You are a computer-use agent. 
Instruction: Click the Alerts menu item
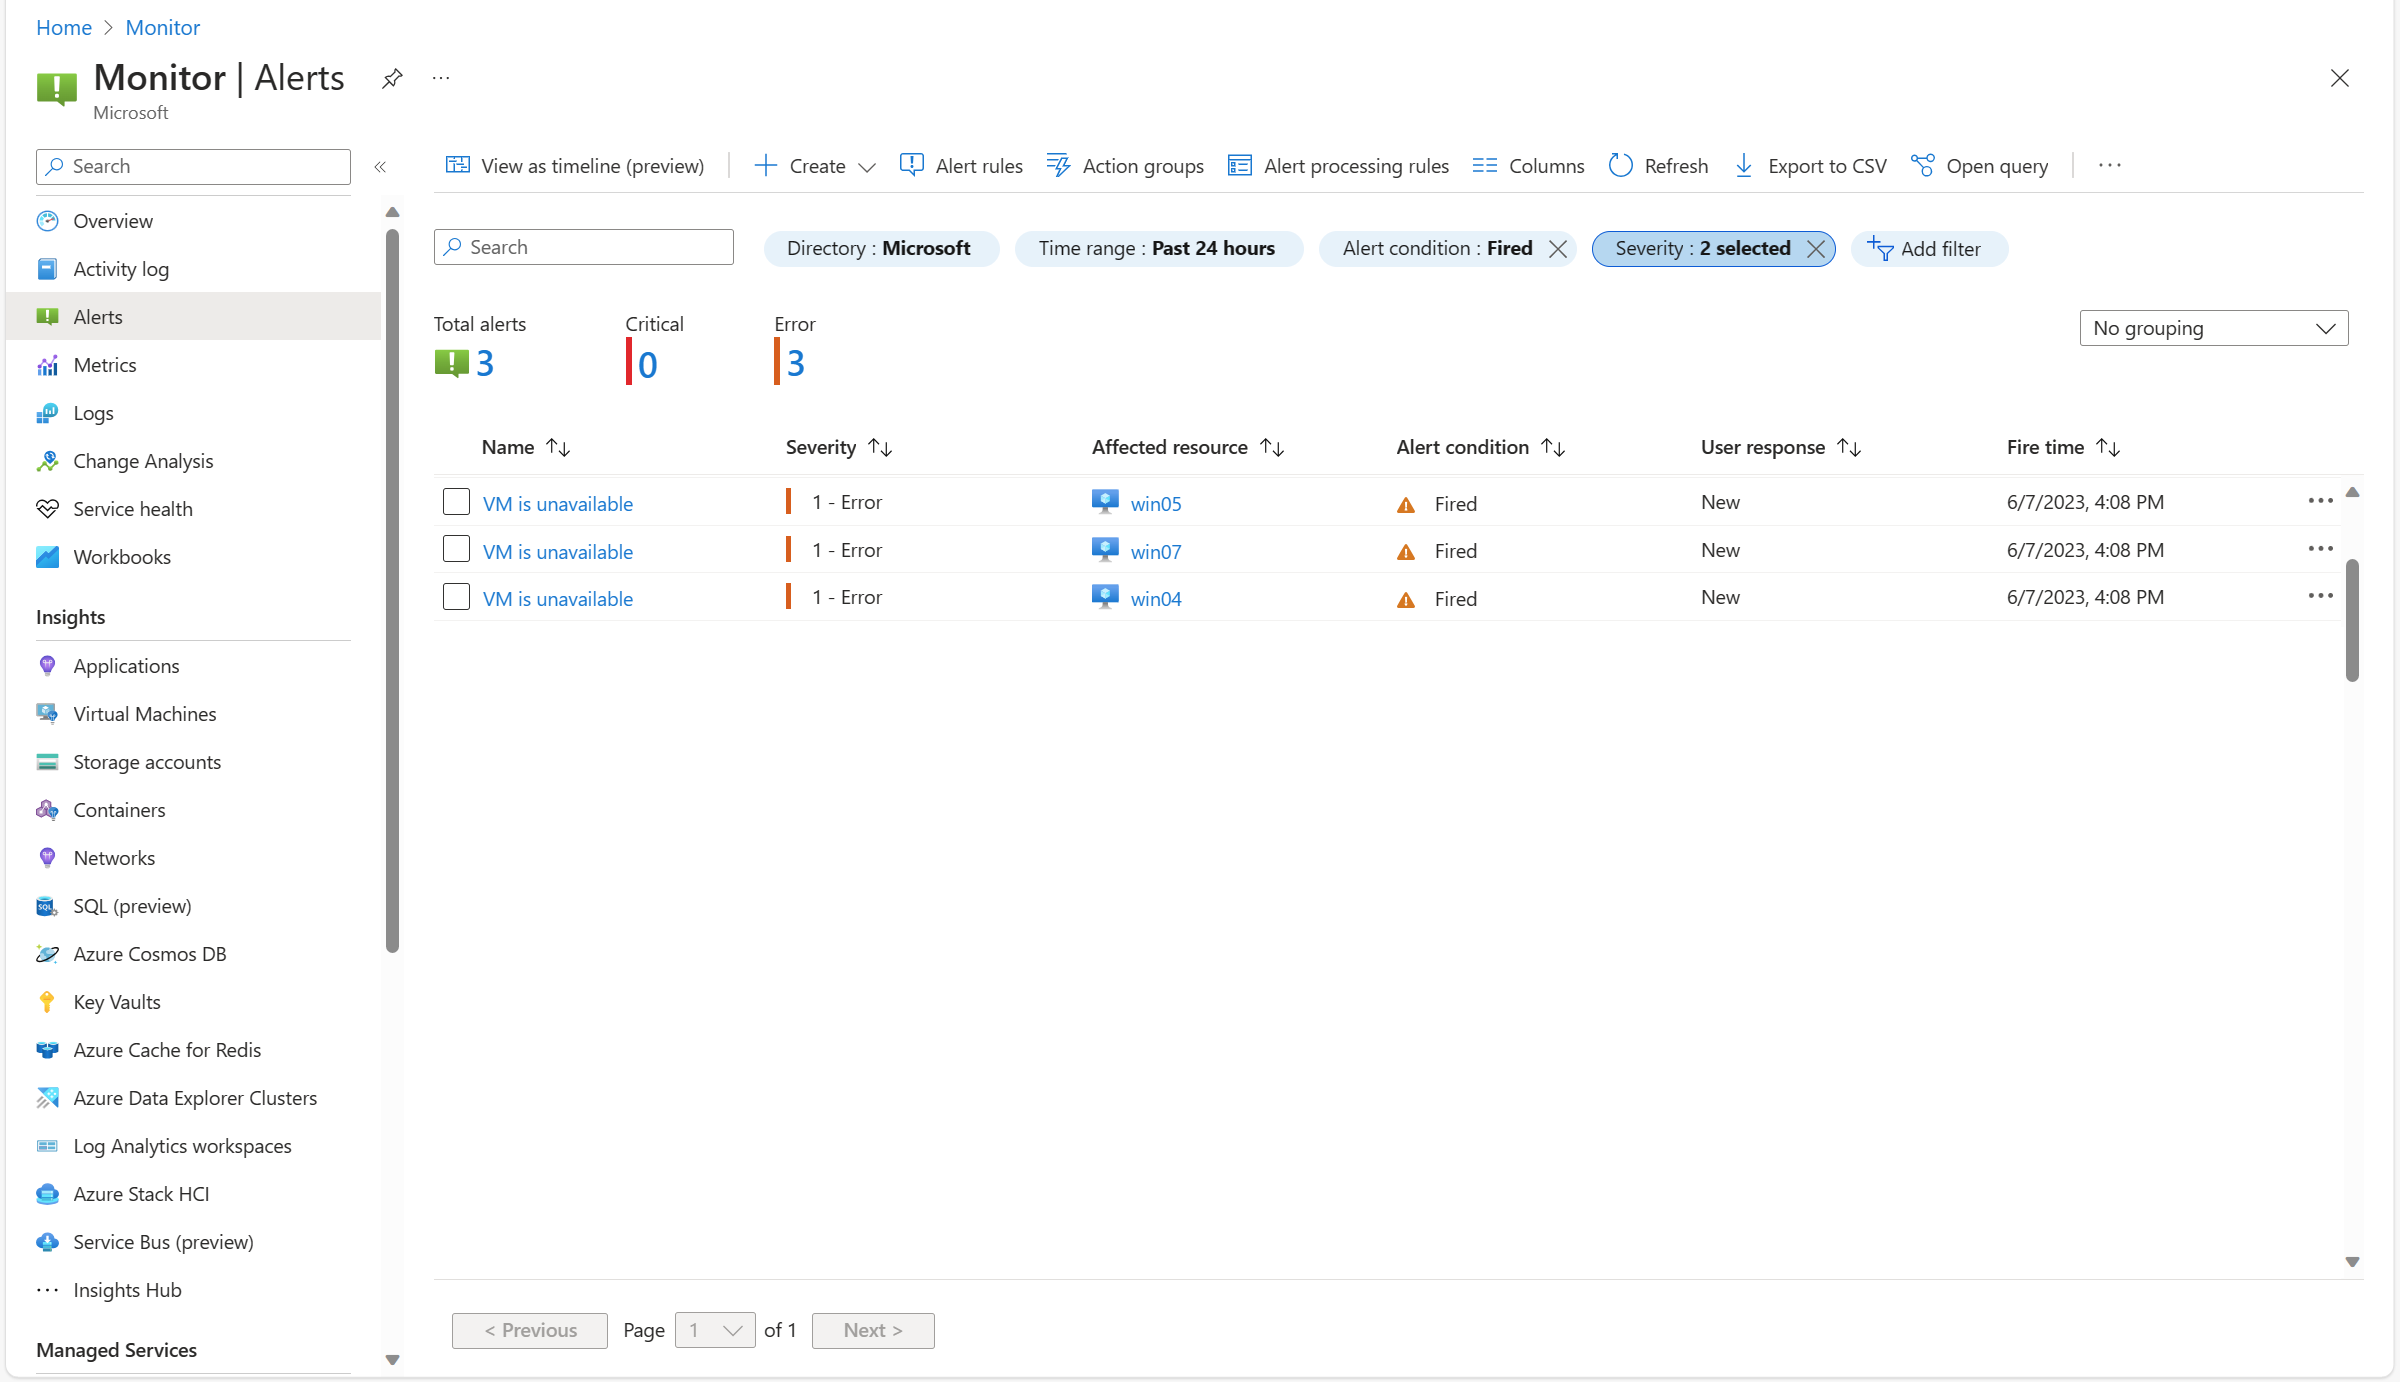point(97,315)
